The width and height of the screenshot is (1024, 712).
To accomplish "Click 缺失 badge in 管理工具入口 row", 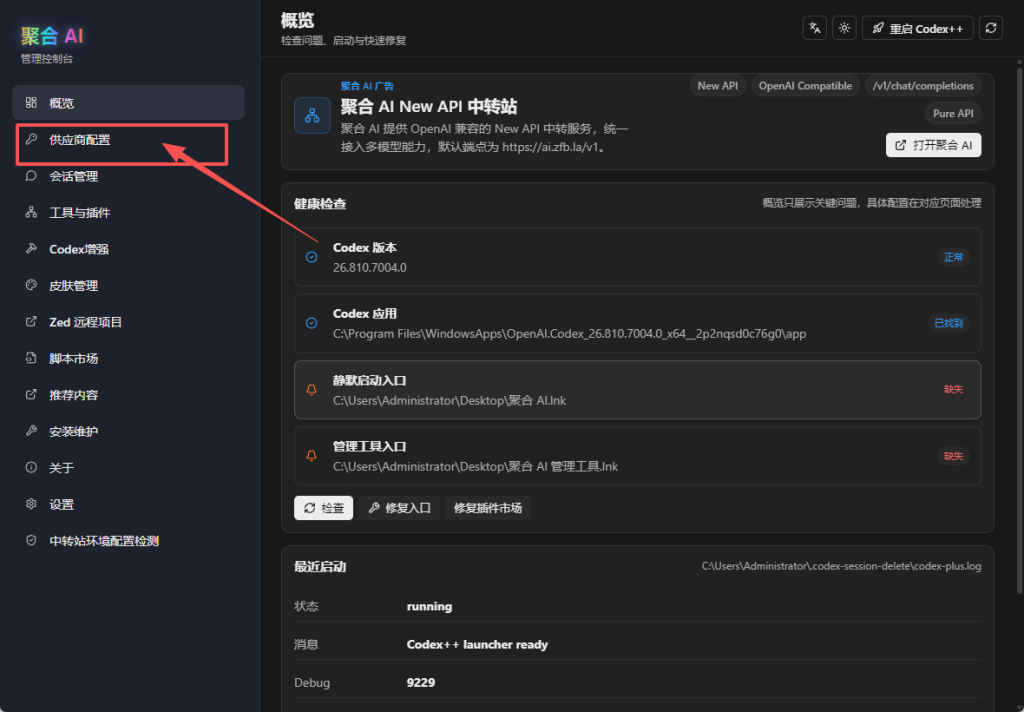I will click(x=953, y=455).
